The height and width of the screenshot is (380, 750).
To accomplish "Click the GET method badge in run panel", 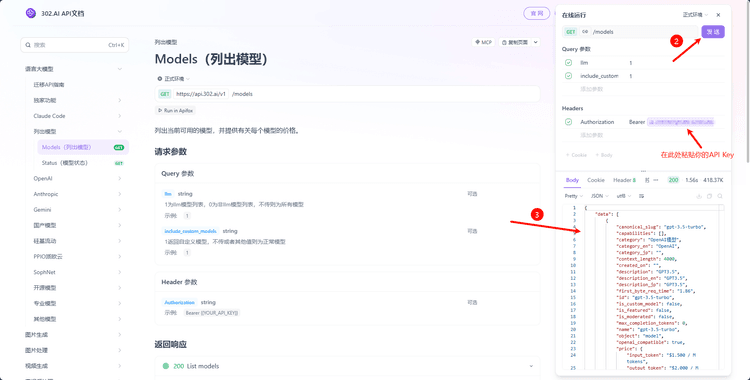I will 571,32.
